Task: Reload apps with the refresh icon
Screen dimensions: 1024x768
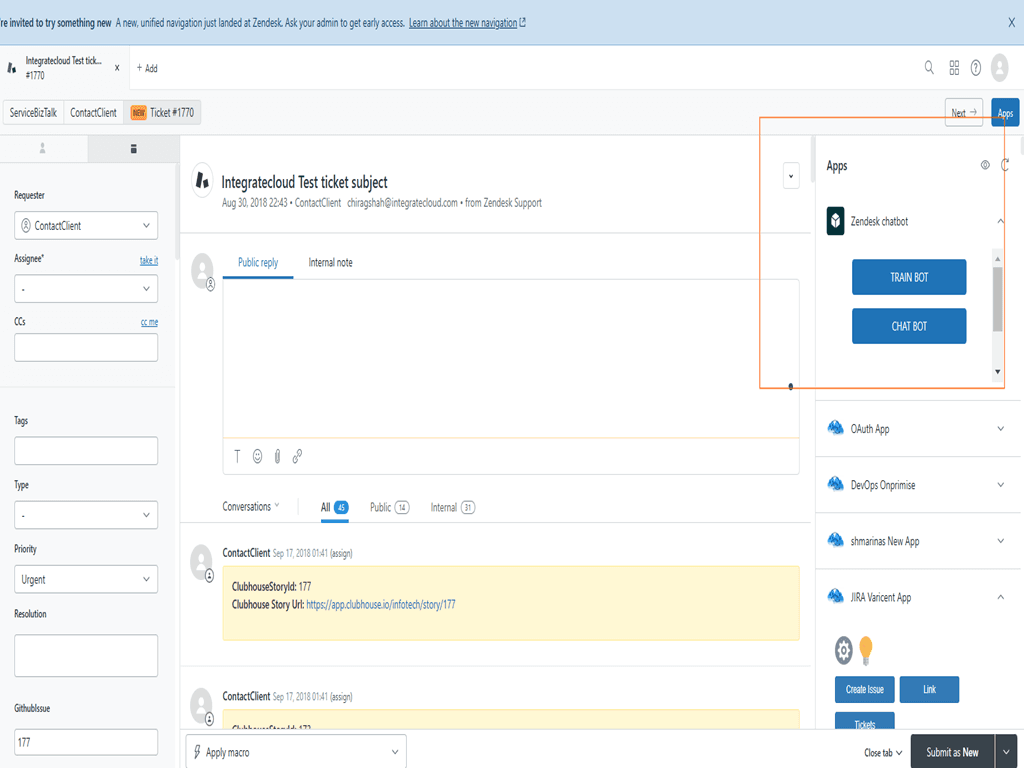Action: 1005,165
